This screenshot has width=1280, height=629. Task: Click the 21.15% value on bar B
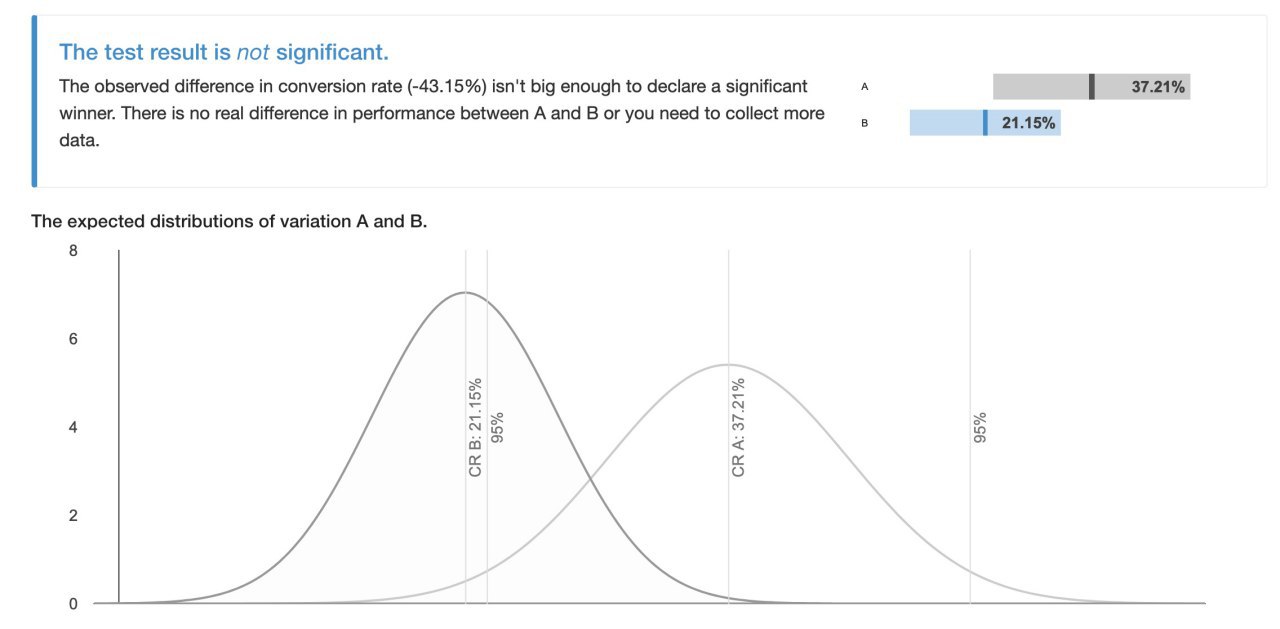click(1028, 123)
